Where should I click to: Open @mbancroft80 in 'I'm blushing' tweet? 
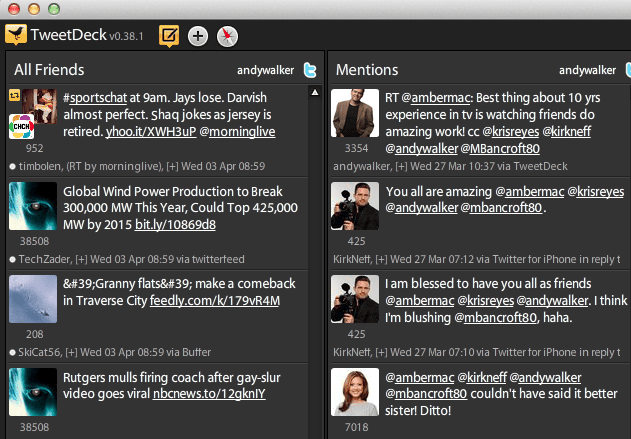(496, 317)
